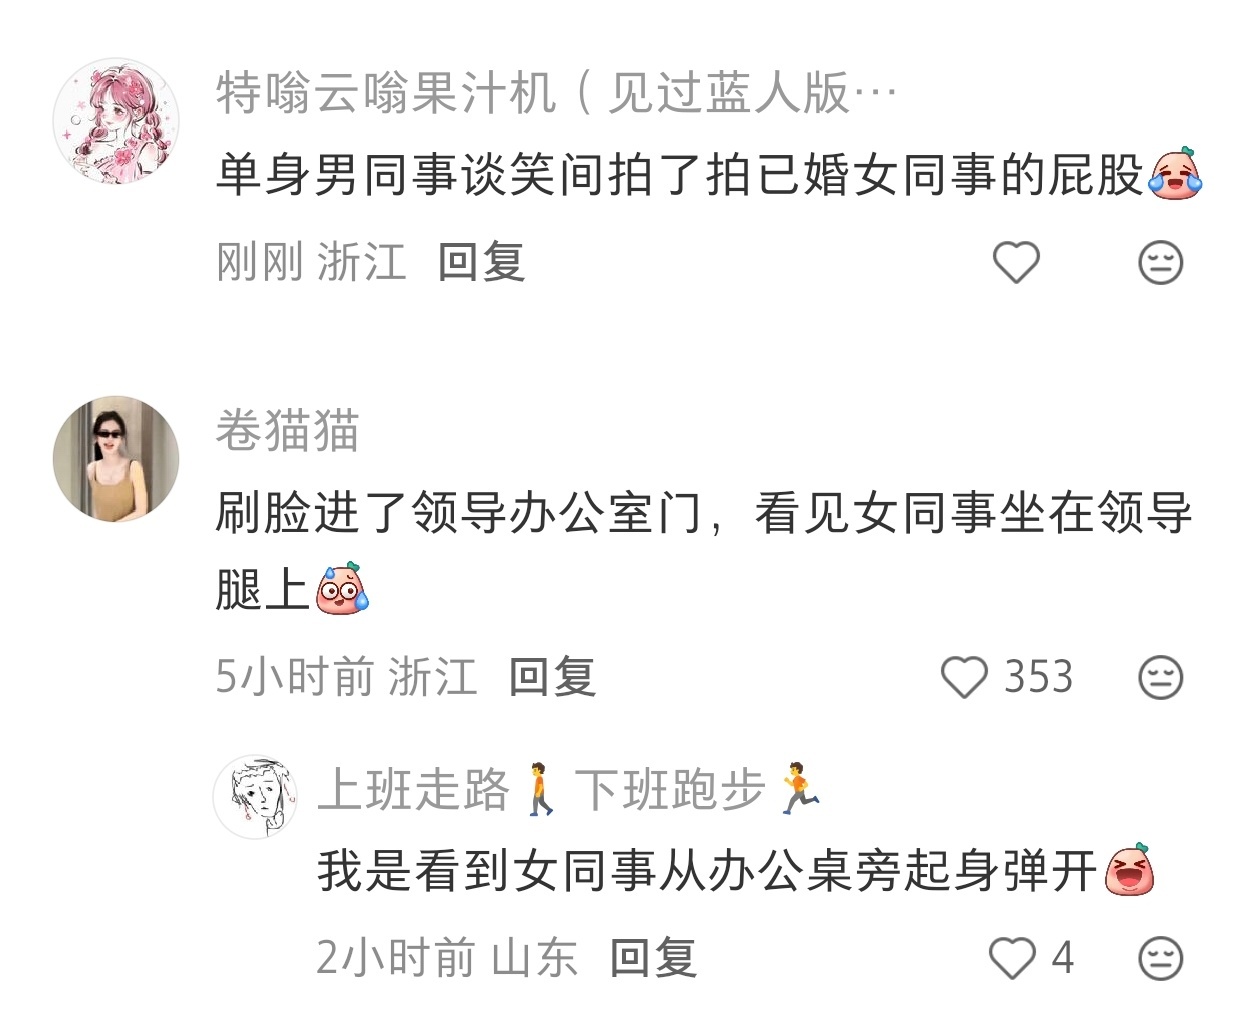
Task: Like the reply from 山东 with 4 likes
Action: [x=1012, y=958]
